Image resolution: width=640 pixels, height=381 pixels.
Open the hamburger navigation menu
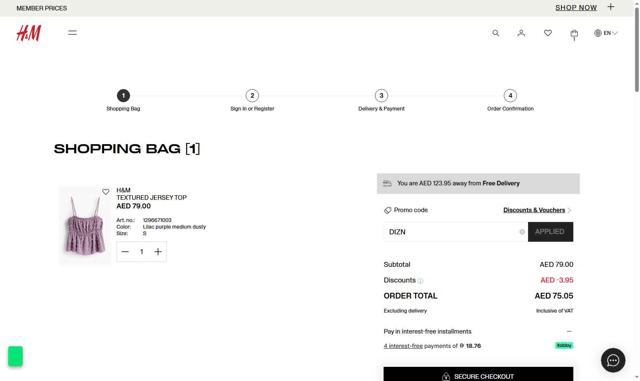[72, 33]
